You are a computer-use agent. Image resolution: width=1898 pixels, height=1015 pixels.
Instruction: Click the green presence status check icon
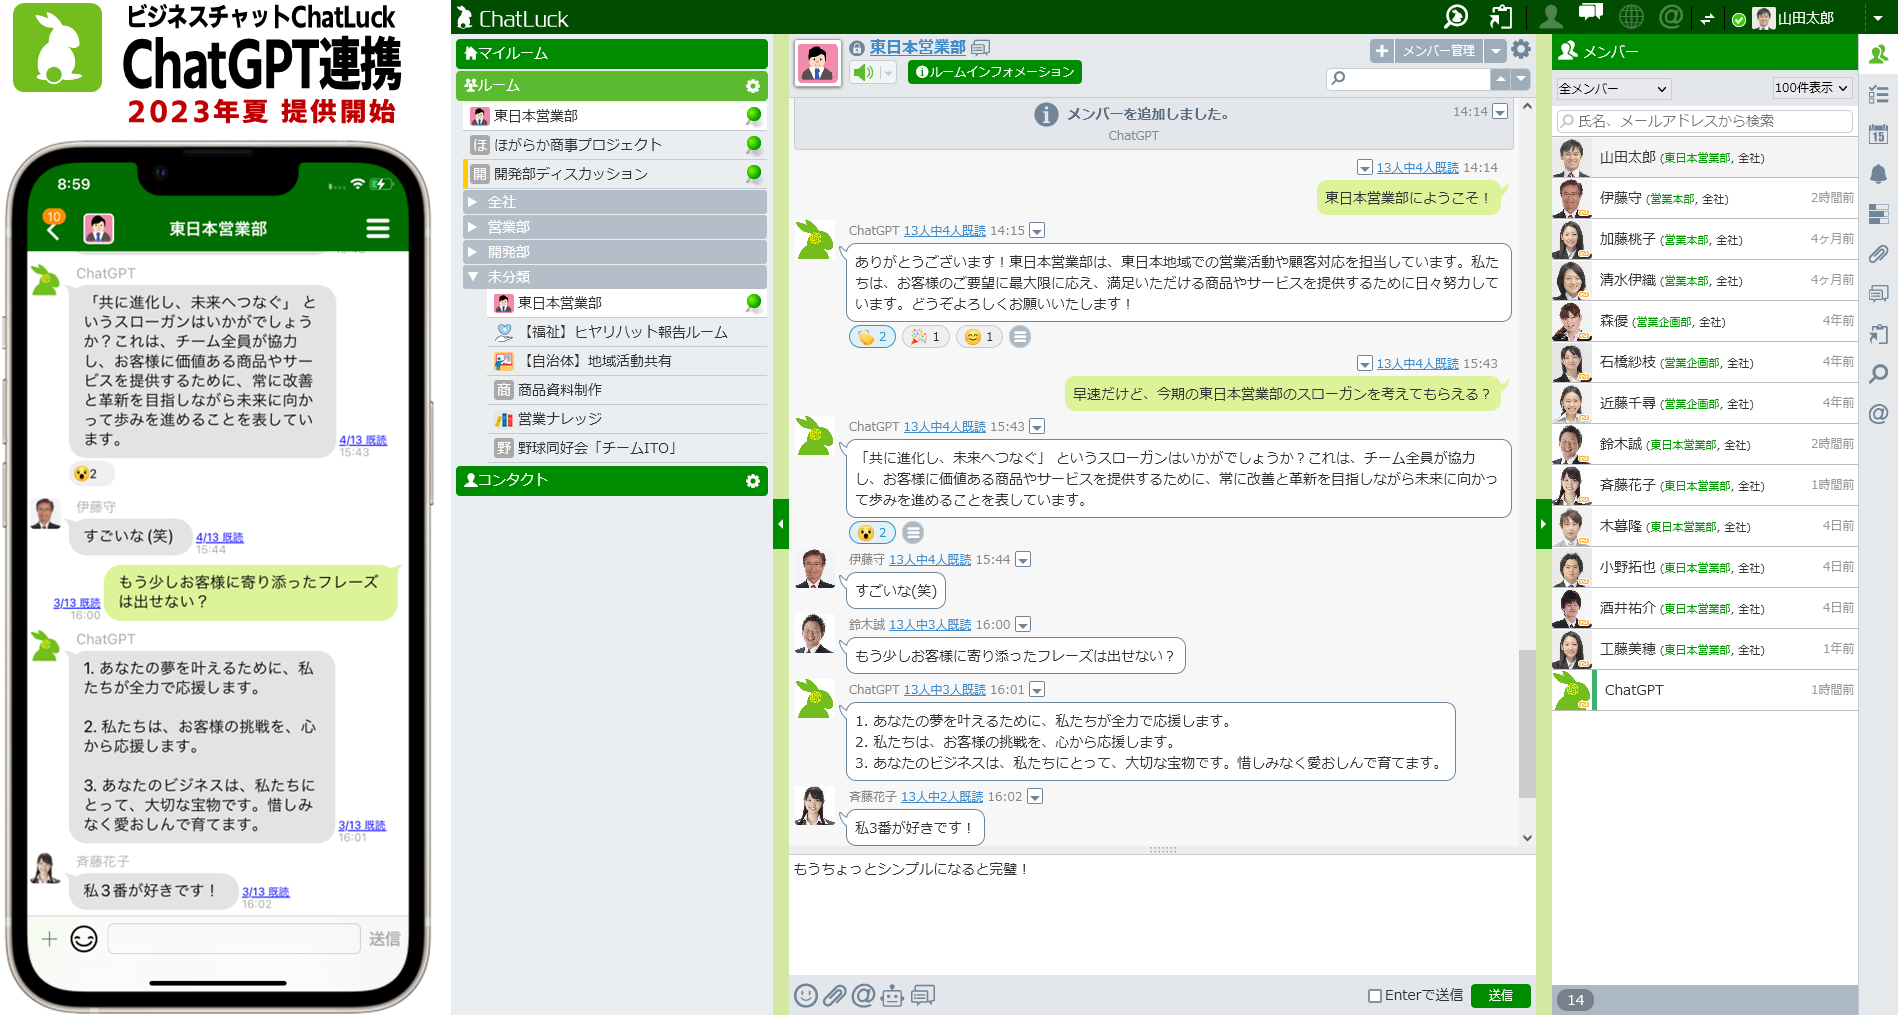pos(1740,16)
